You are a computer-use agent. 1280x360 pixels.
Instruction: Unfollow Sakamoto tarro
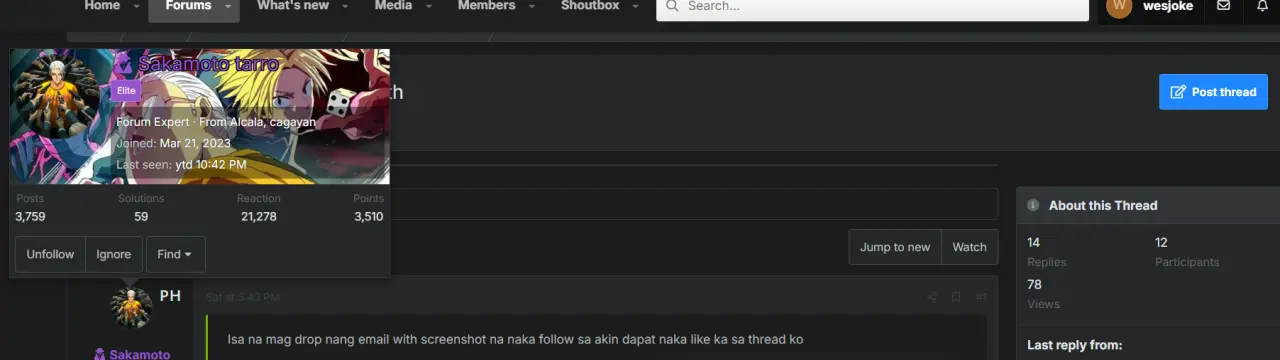50,254
